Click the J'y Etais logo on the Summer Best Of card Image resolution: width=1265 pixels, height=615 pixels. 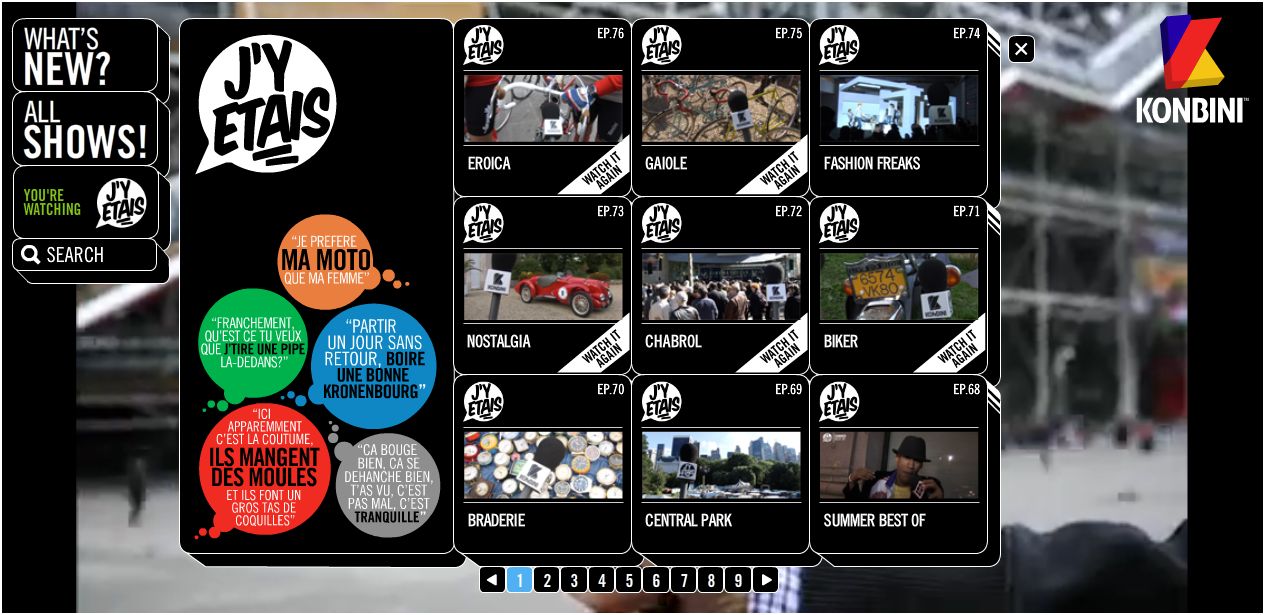pyautogui.click(x=839, y=402)
